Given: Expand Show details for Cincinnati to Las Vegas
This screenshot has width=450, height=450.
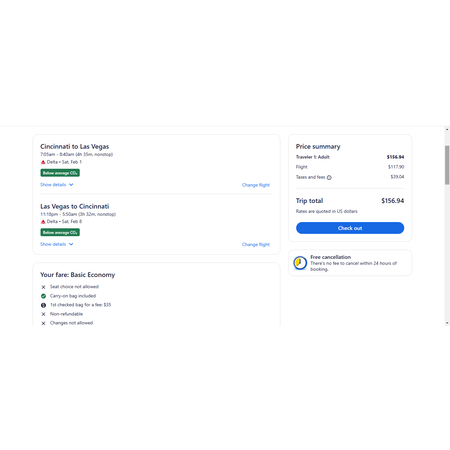Looking at the screenshot, I should point(57,185).
